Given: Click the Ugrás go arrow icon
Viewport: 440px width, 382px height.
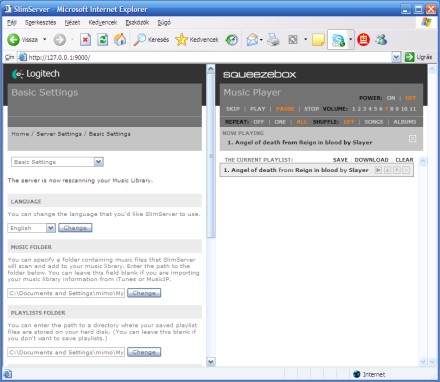Looking at the screenshot, I should pos(409,57).
